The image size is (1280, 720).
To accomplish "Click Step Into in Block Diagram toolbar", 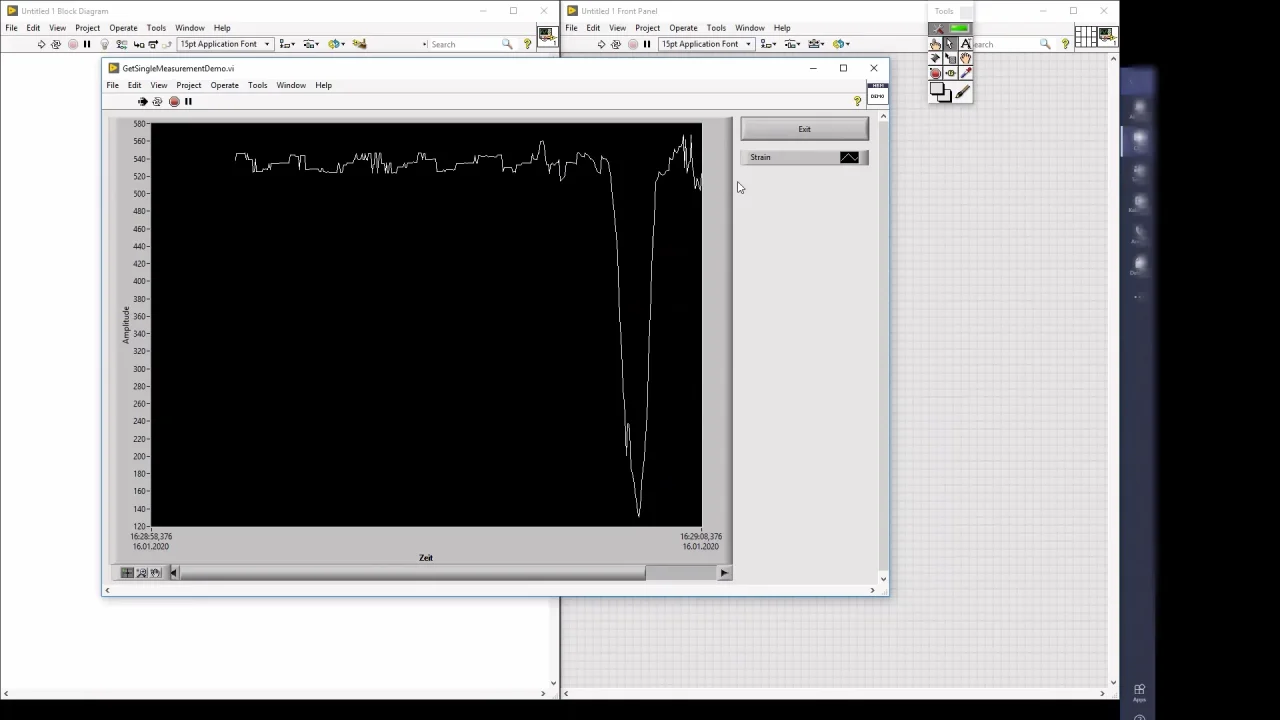I will click(139, 44).
